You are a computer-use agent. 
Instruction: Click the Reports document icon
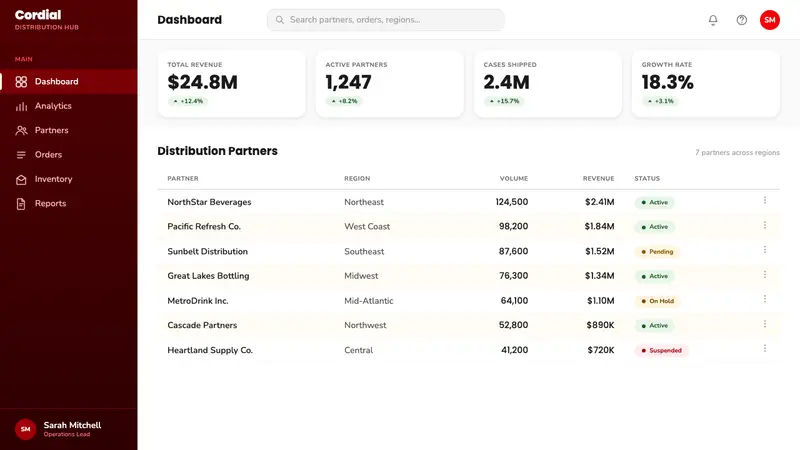tap(21, 204)
